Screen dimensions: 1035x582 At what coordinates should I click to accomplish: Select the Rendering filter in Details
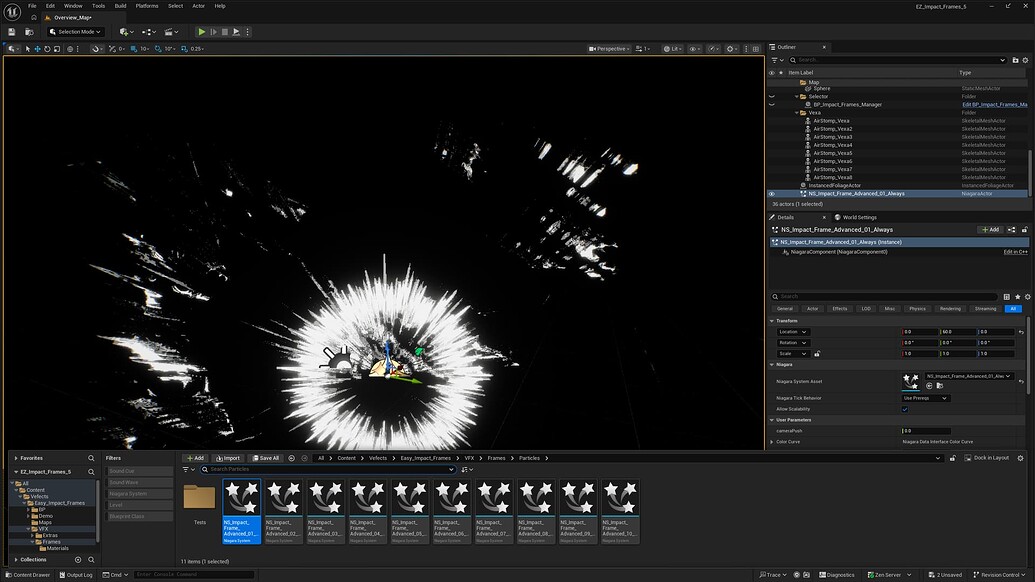click(950, 309)
